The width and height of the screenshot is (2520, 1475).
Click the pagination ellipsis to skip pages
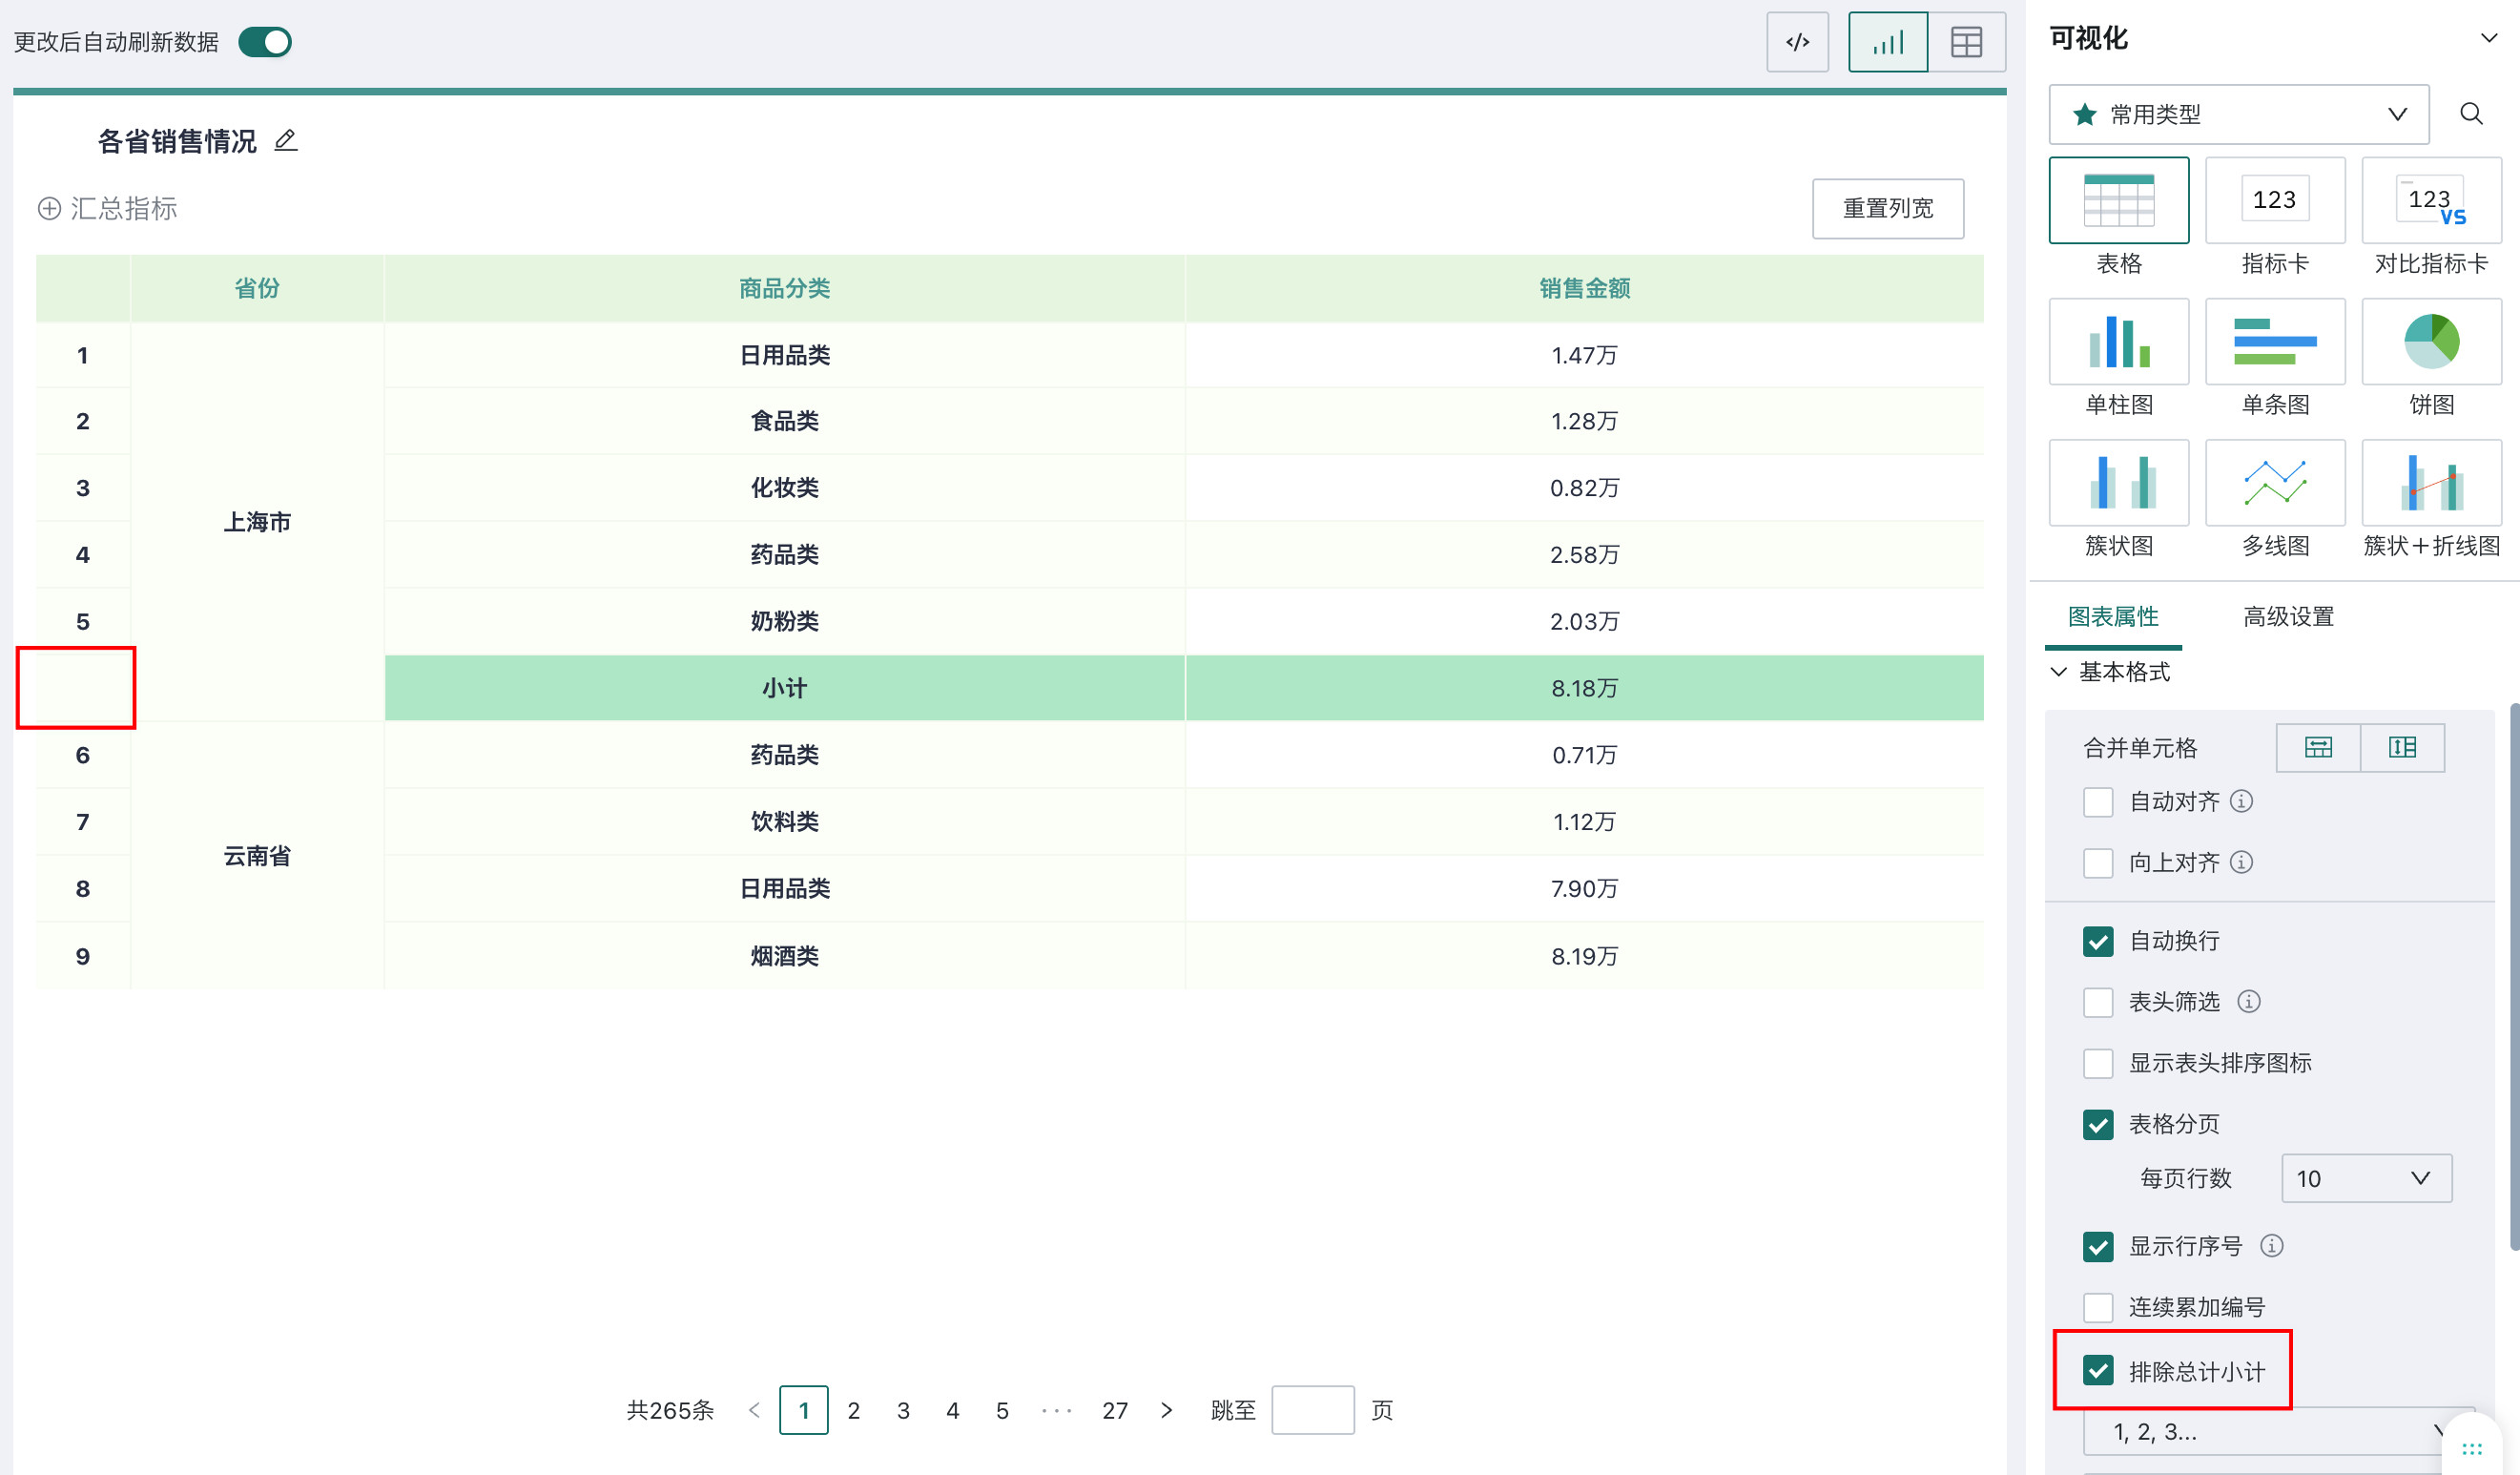(x=1056, y=1411)
